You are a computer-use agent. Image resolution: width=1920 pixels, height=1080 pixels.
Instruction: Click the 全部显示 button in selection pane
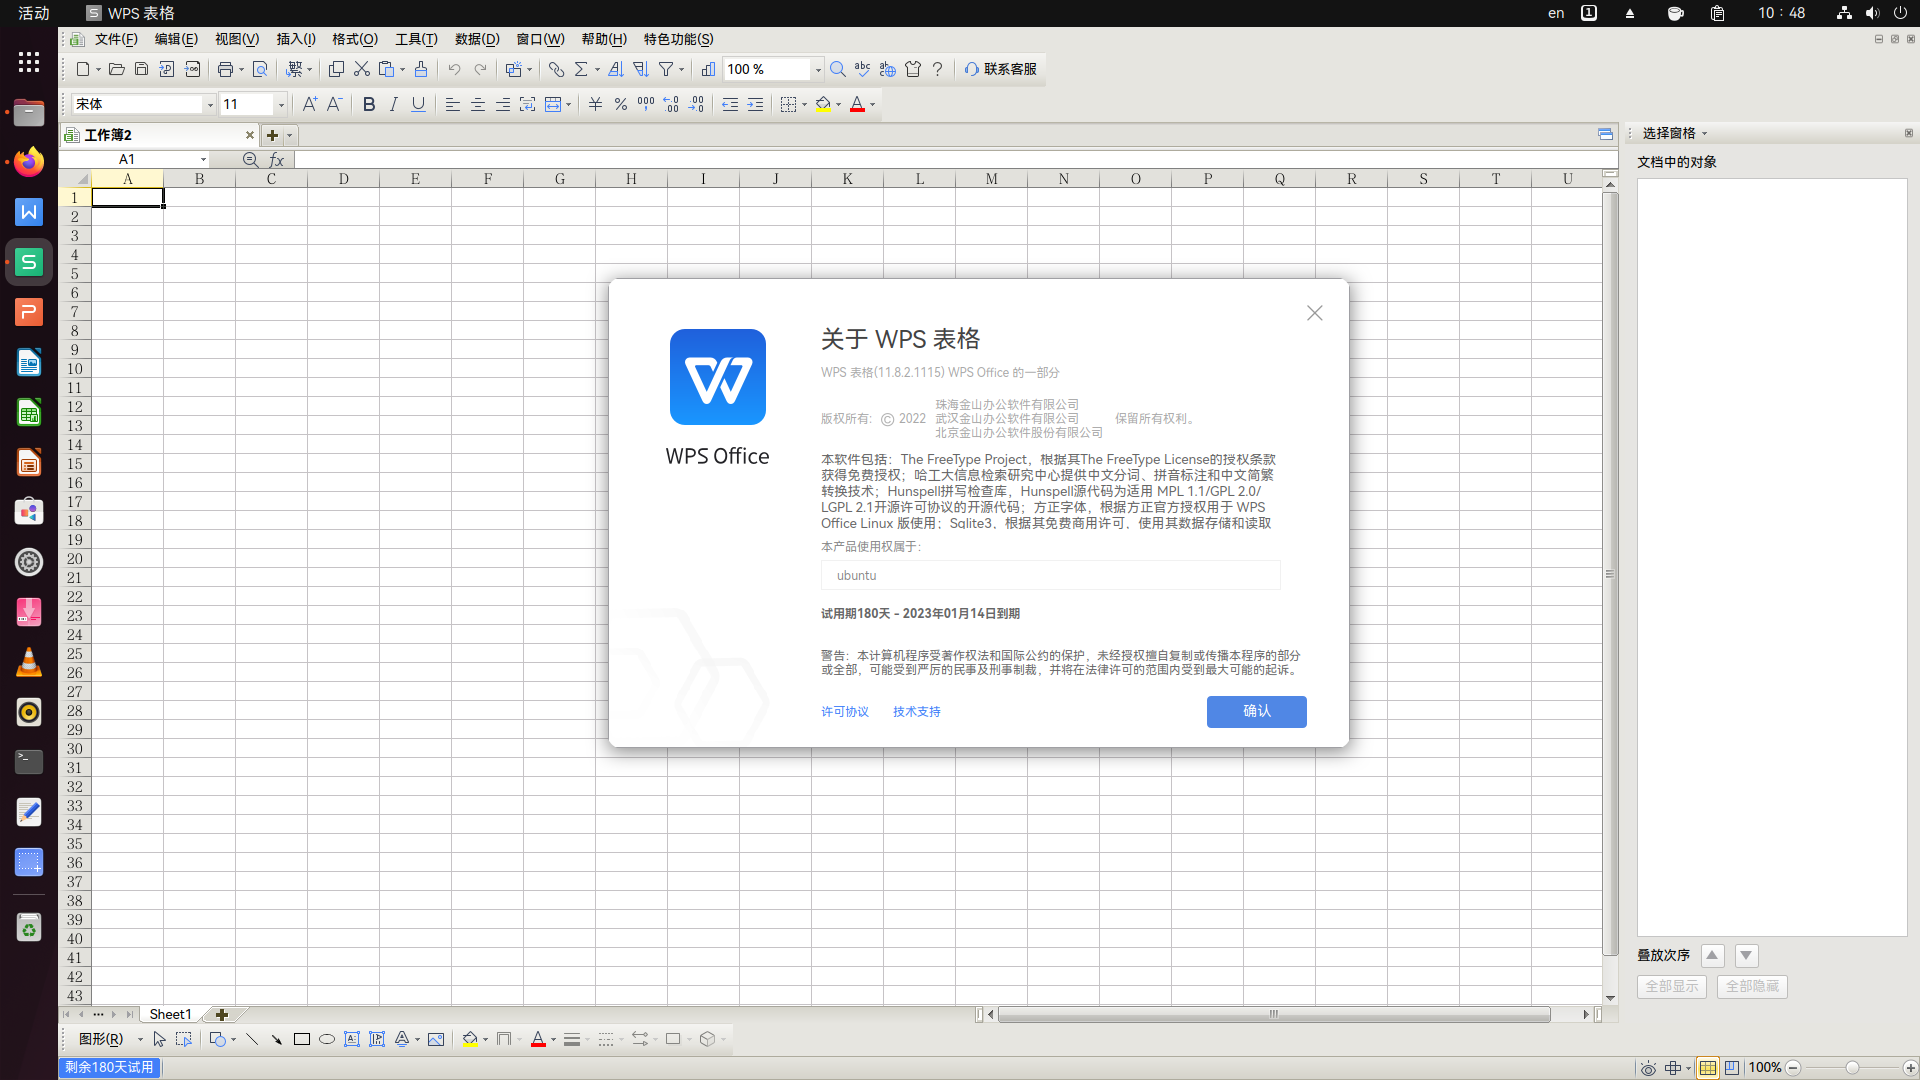click(x=1672, y=986)
